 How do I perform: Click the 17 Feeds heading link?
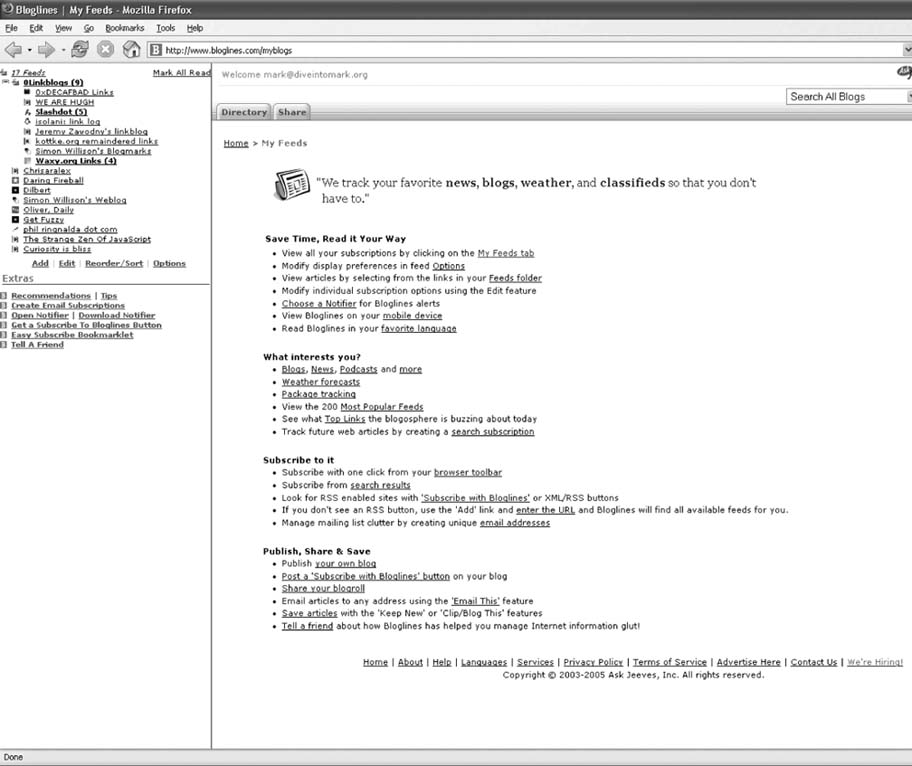[28, 73]
